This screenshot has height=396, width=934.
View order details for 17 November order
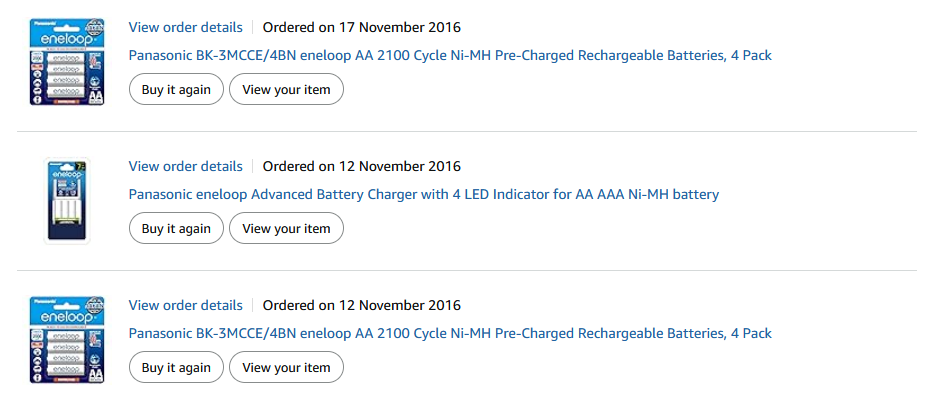point(185,27)
